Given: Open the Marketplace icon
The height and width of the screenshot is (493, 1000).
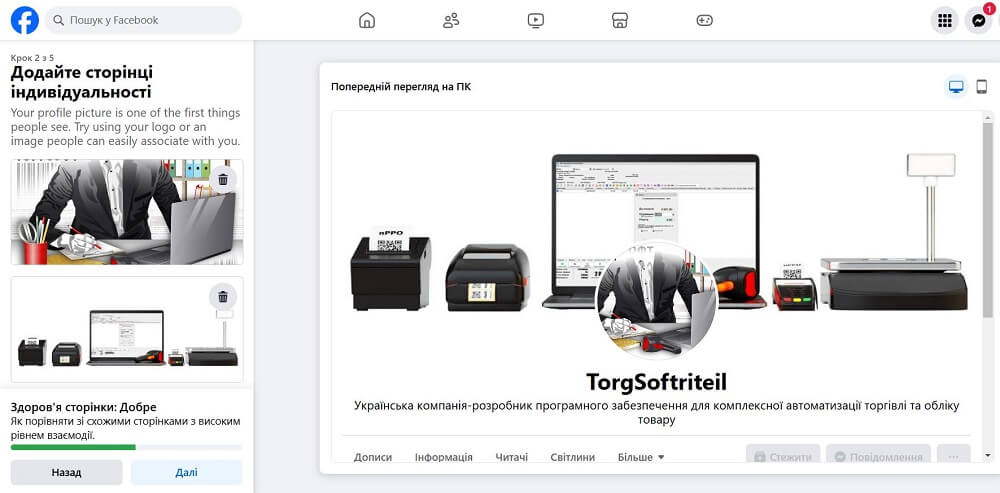Looking at the screenshot, I should [620, 20].
